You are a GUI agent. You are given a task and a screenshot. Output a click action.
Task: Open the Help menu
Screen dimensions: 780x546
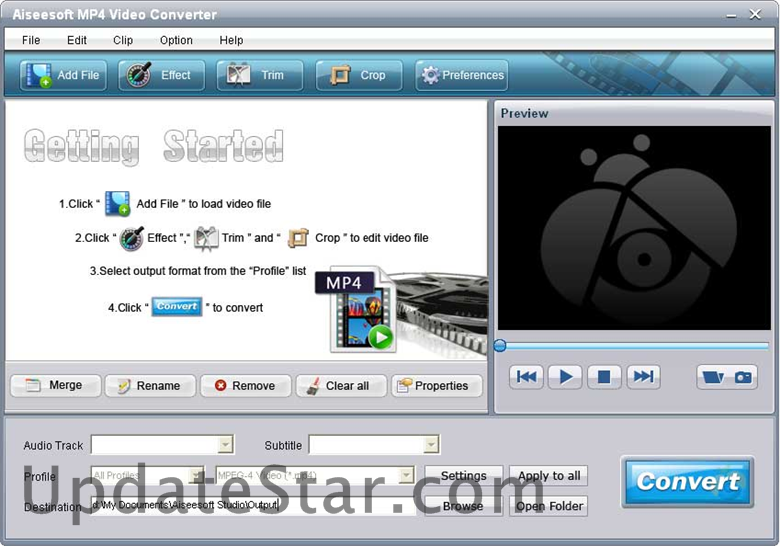231,40
